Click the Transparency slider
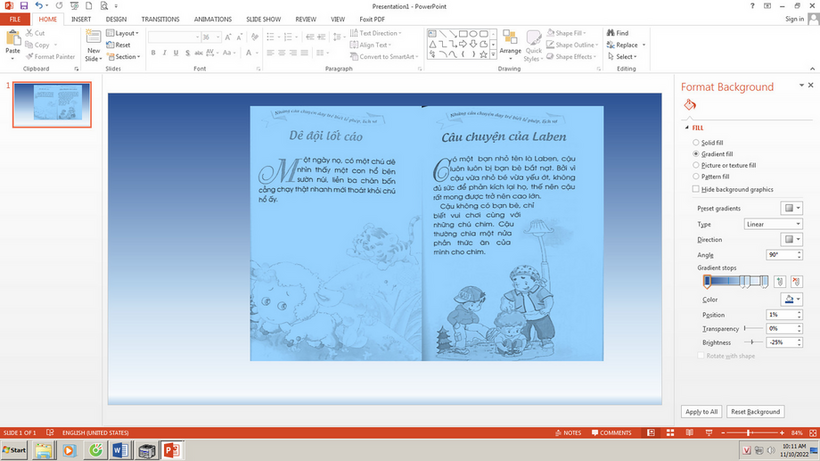Image resolution: width=820 pixels, height=461 pixels. coord(753,329)
